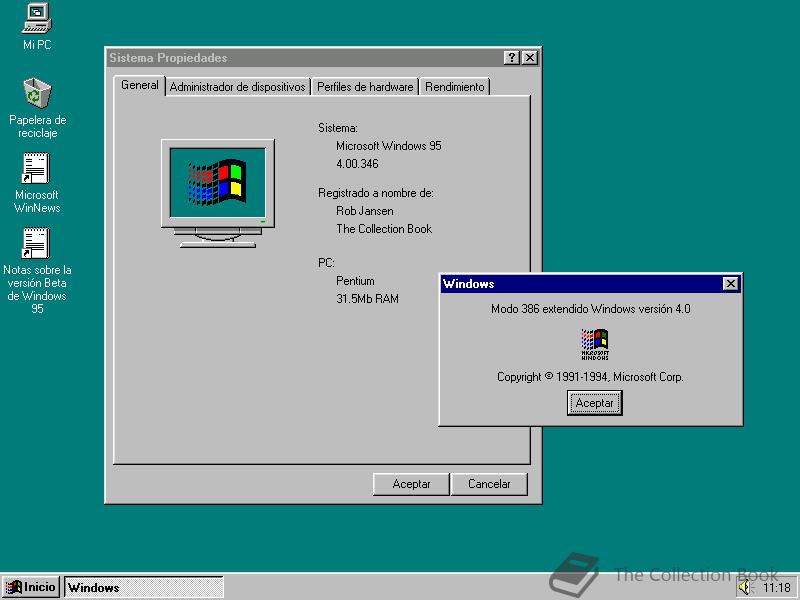The height and width of the screenshot is (600, 800).
Task: Close the Windows about dialog
Action: [731, 284]
